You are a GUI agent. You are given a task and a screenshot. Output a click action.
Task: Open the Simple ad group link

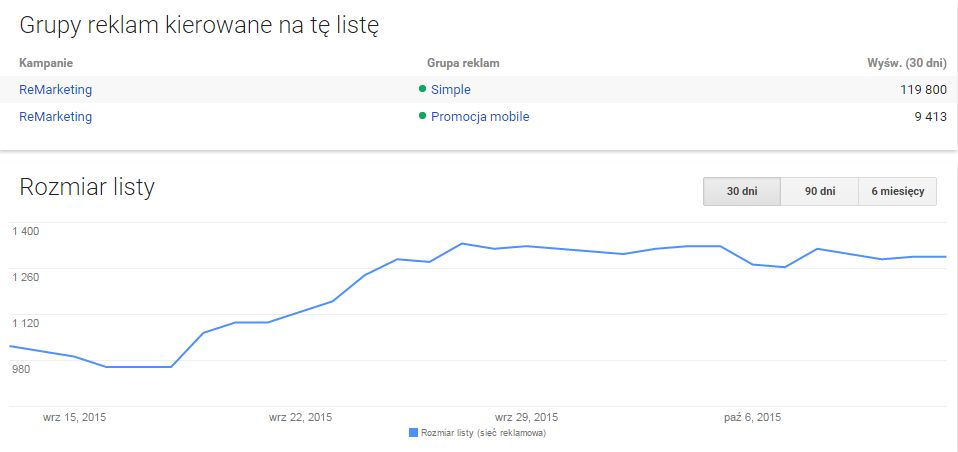(x=450, y=90)
